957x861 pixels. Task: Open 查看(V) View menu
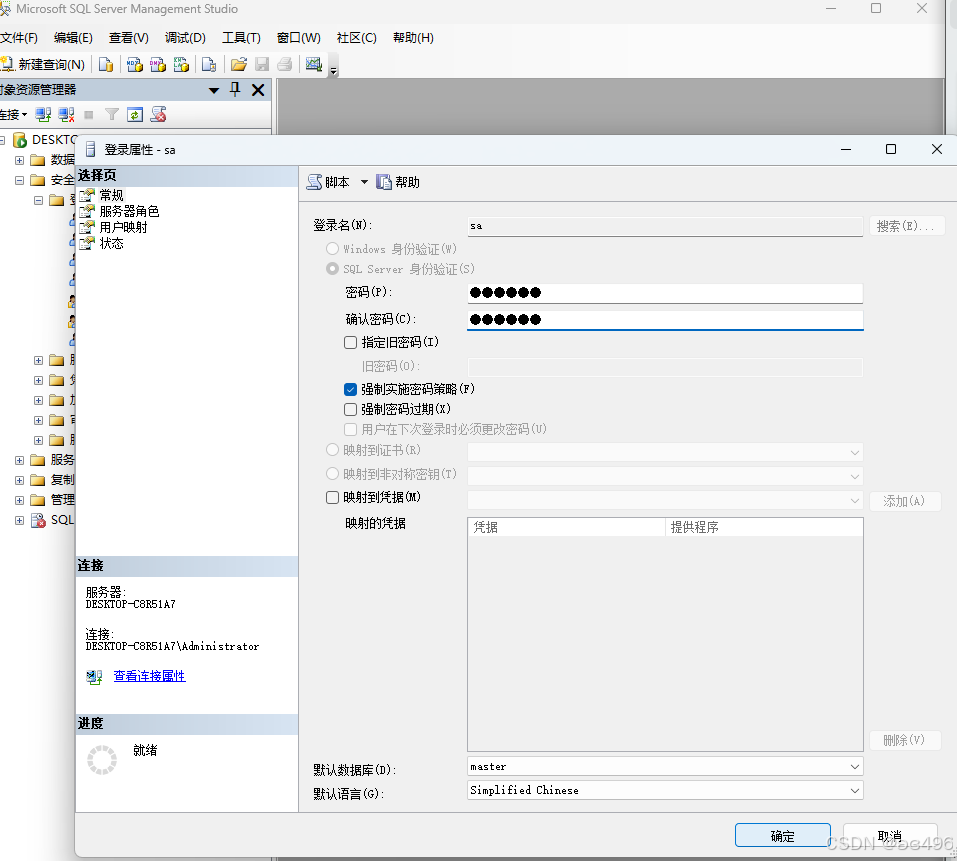click(x=129, y=38)
